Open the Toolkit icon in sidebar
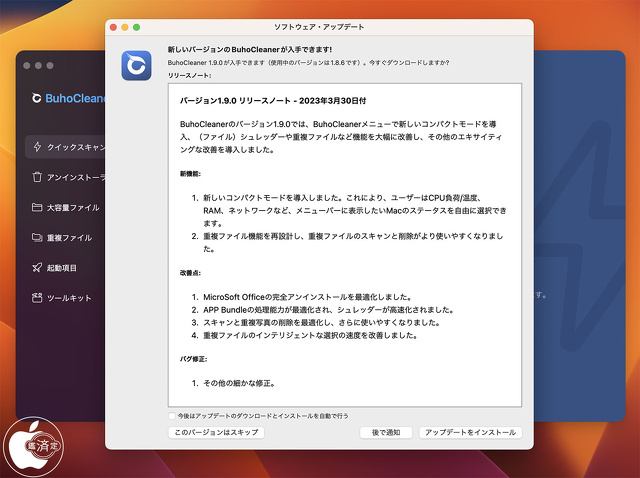The height and width of the screenshot is (478, 640). click(37, 298)
